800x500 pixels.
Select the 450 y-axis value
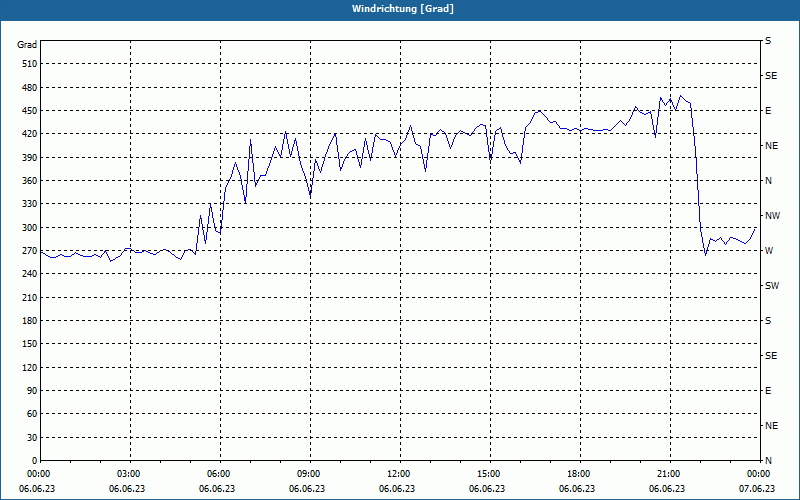30,111
